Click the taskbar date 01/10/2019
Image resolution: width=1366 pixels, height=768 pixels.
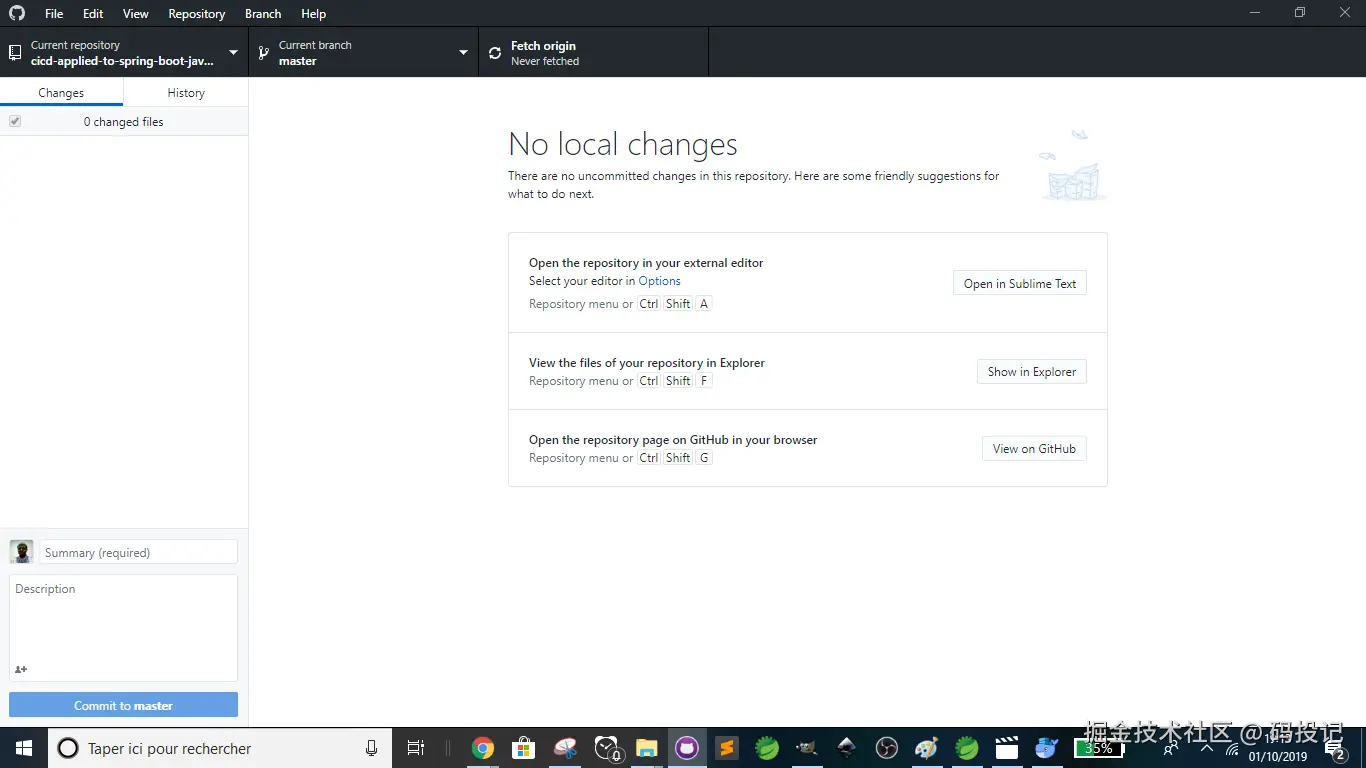(1277, 757)
